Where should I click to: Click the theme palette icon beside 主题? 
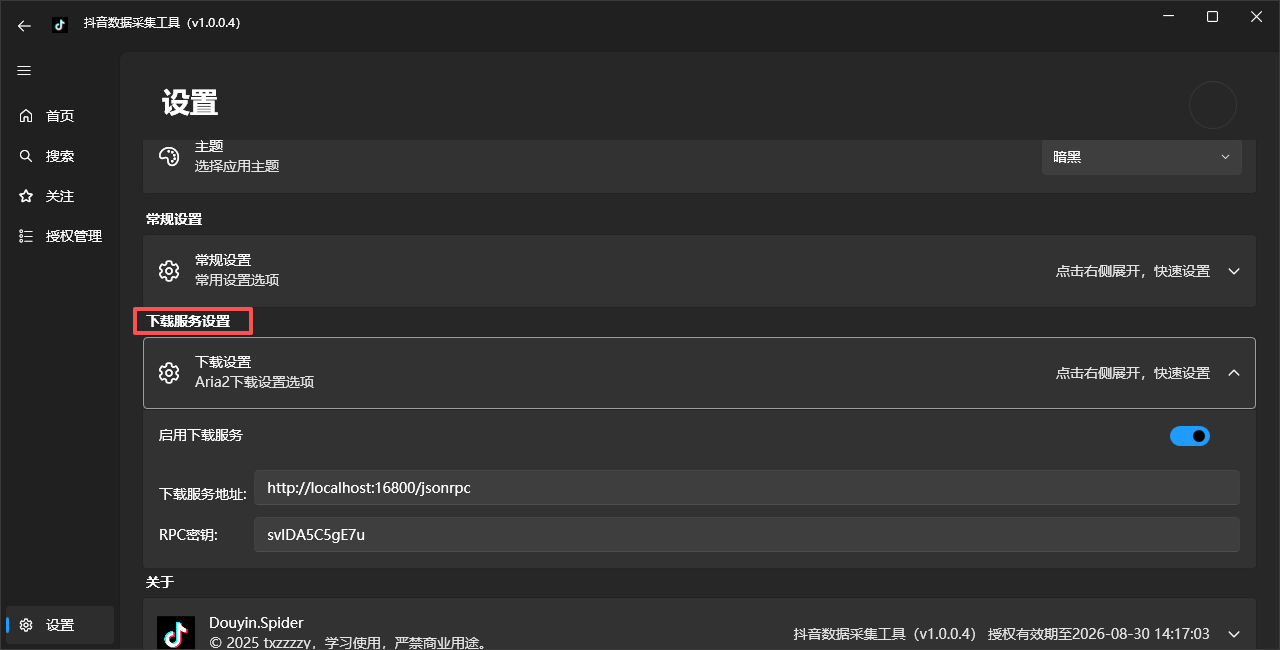[x=169, y=156]
